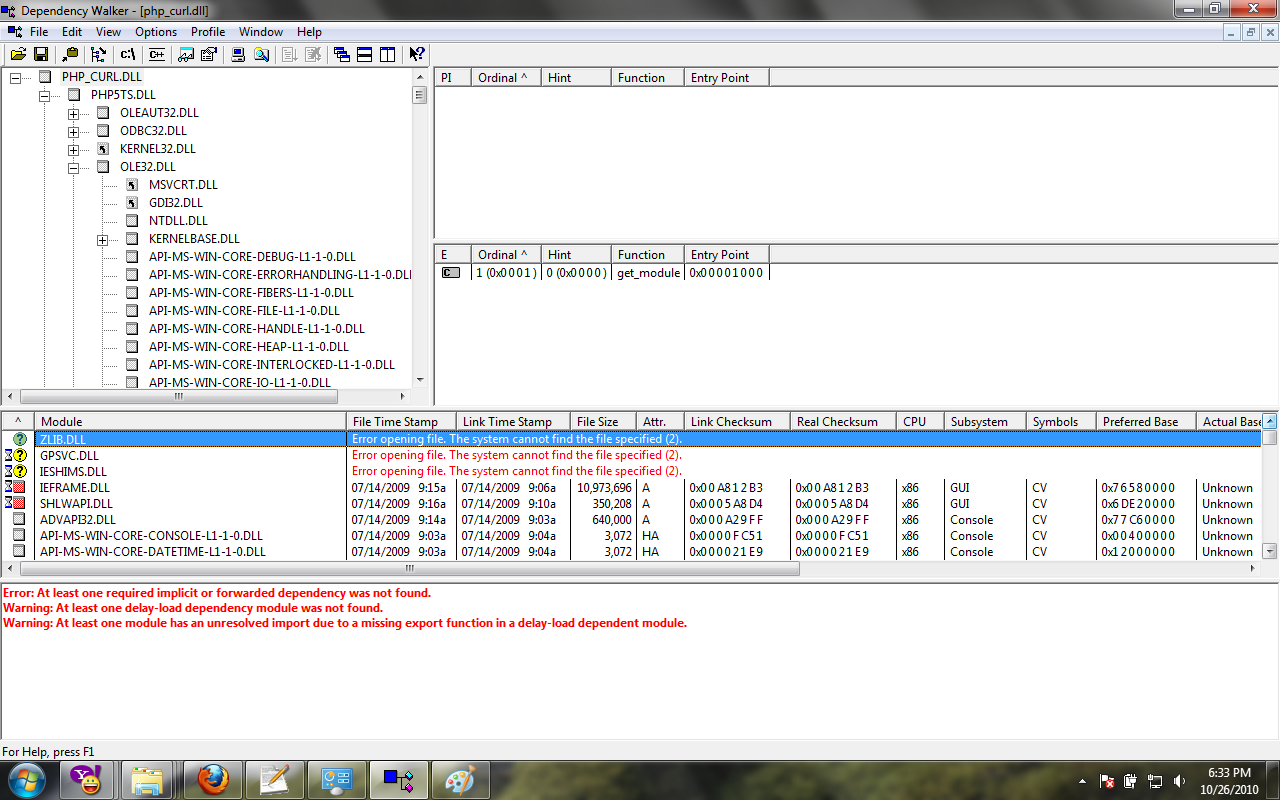Screen dimensions: 1280x800
Task: Toggle the Full Paths c:\ toolbar icon
Action: pyautogui.click(x=127, y=54)
